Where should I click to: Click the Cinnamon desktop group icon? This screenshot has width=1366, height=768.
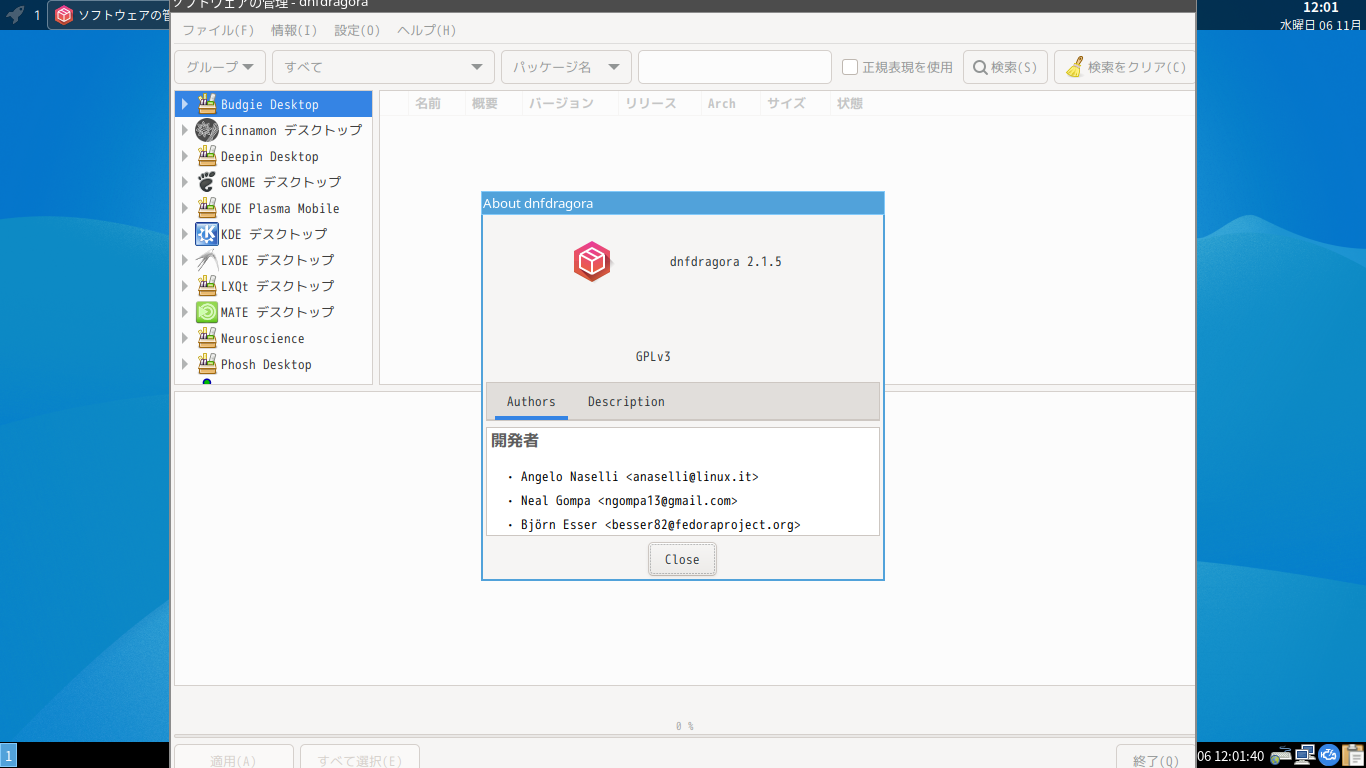pos(207,130)
